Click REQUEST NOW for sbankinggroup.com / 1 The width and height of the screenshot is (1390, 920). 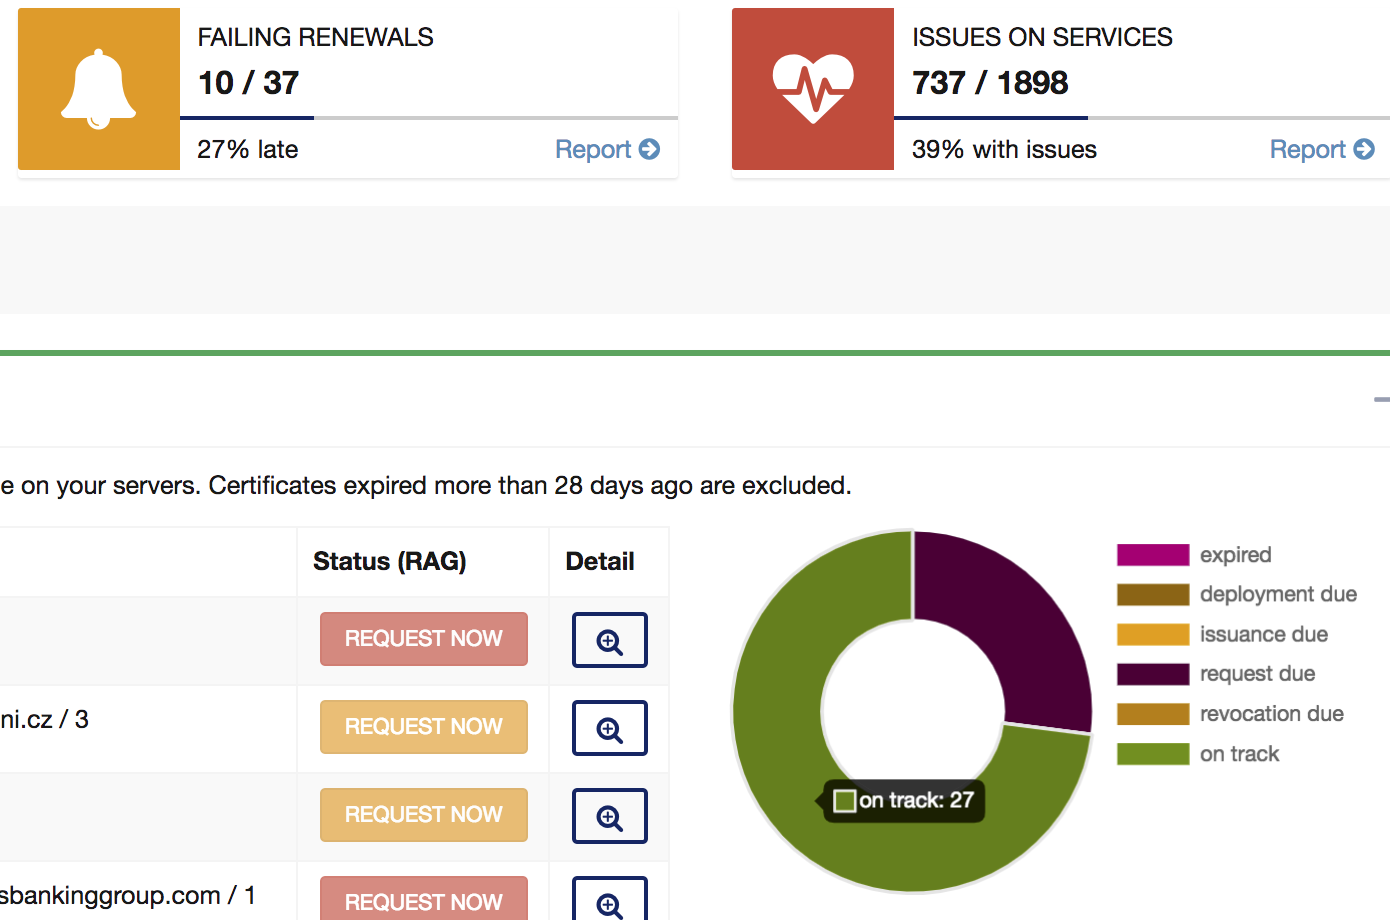click(424, 899)
